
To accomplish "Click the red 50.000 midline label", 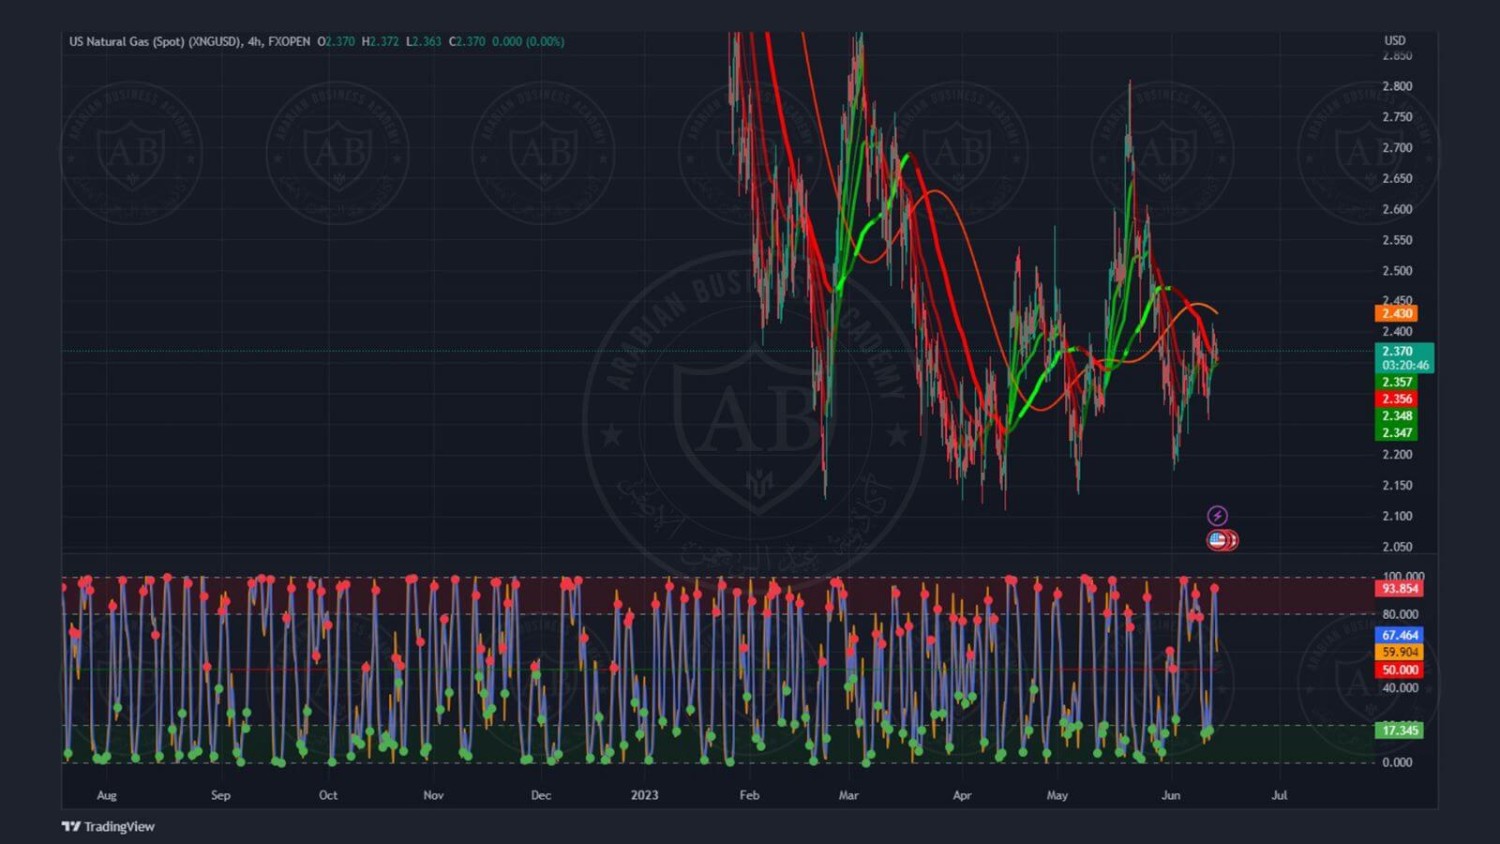I will tap(1399, 670).
